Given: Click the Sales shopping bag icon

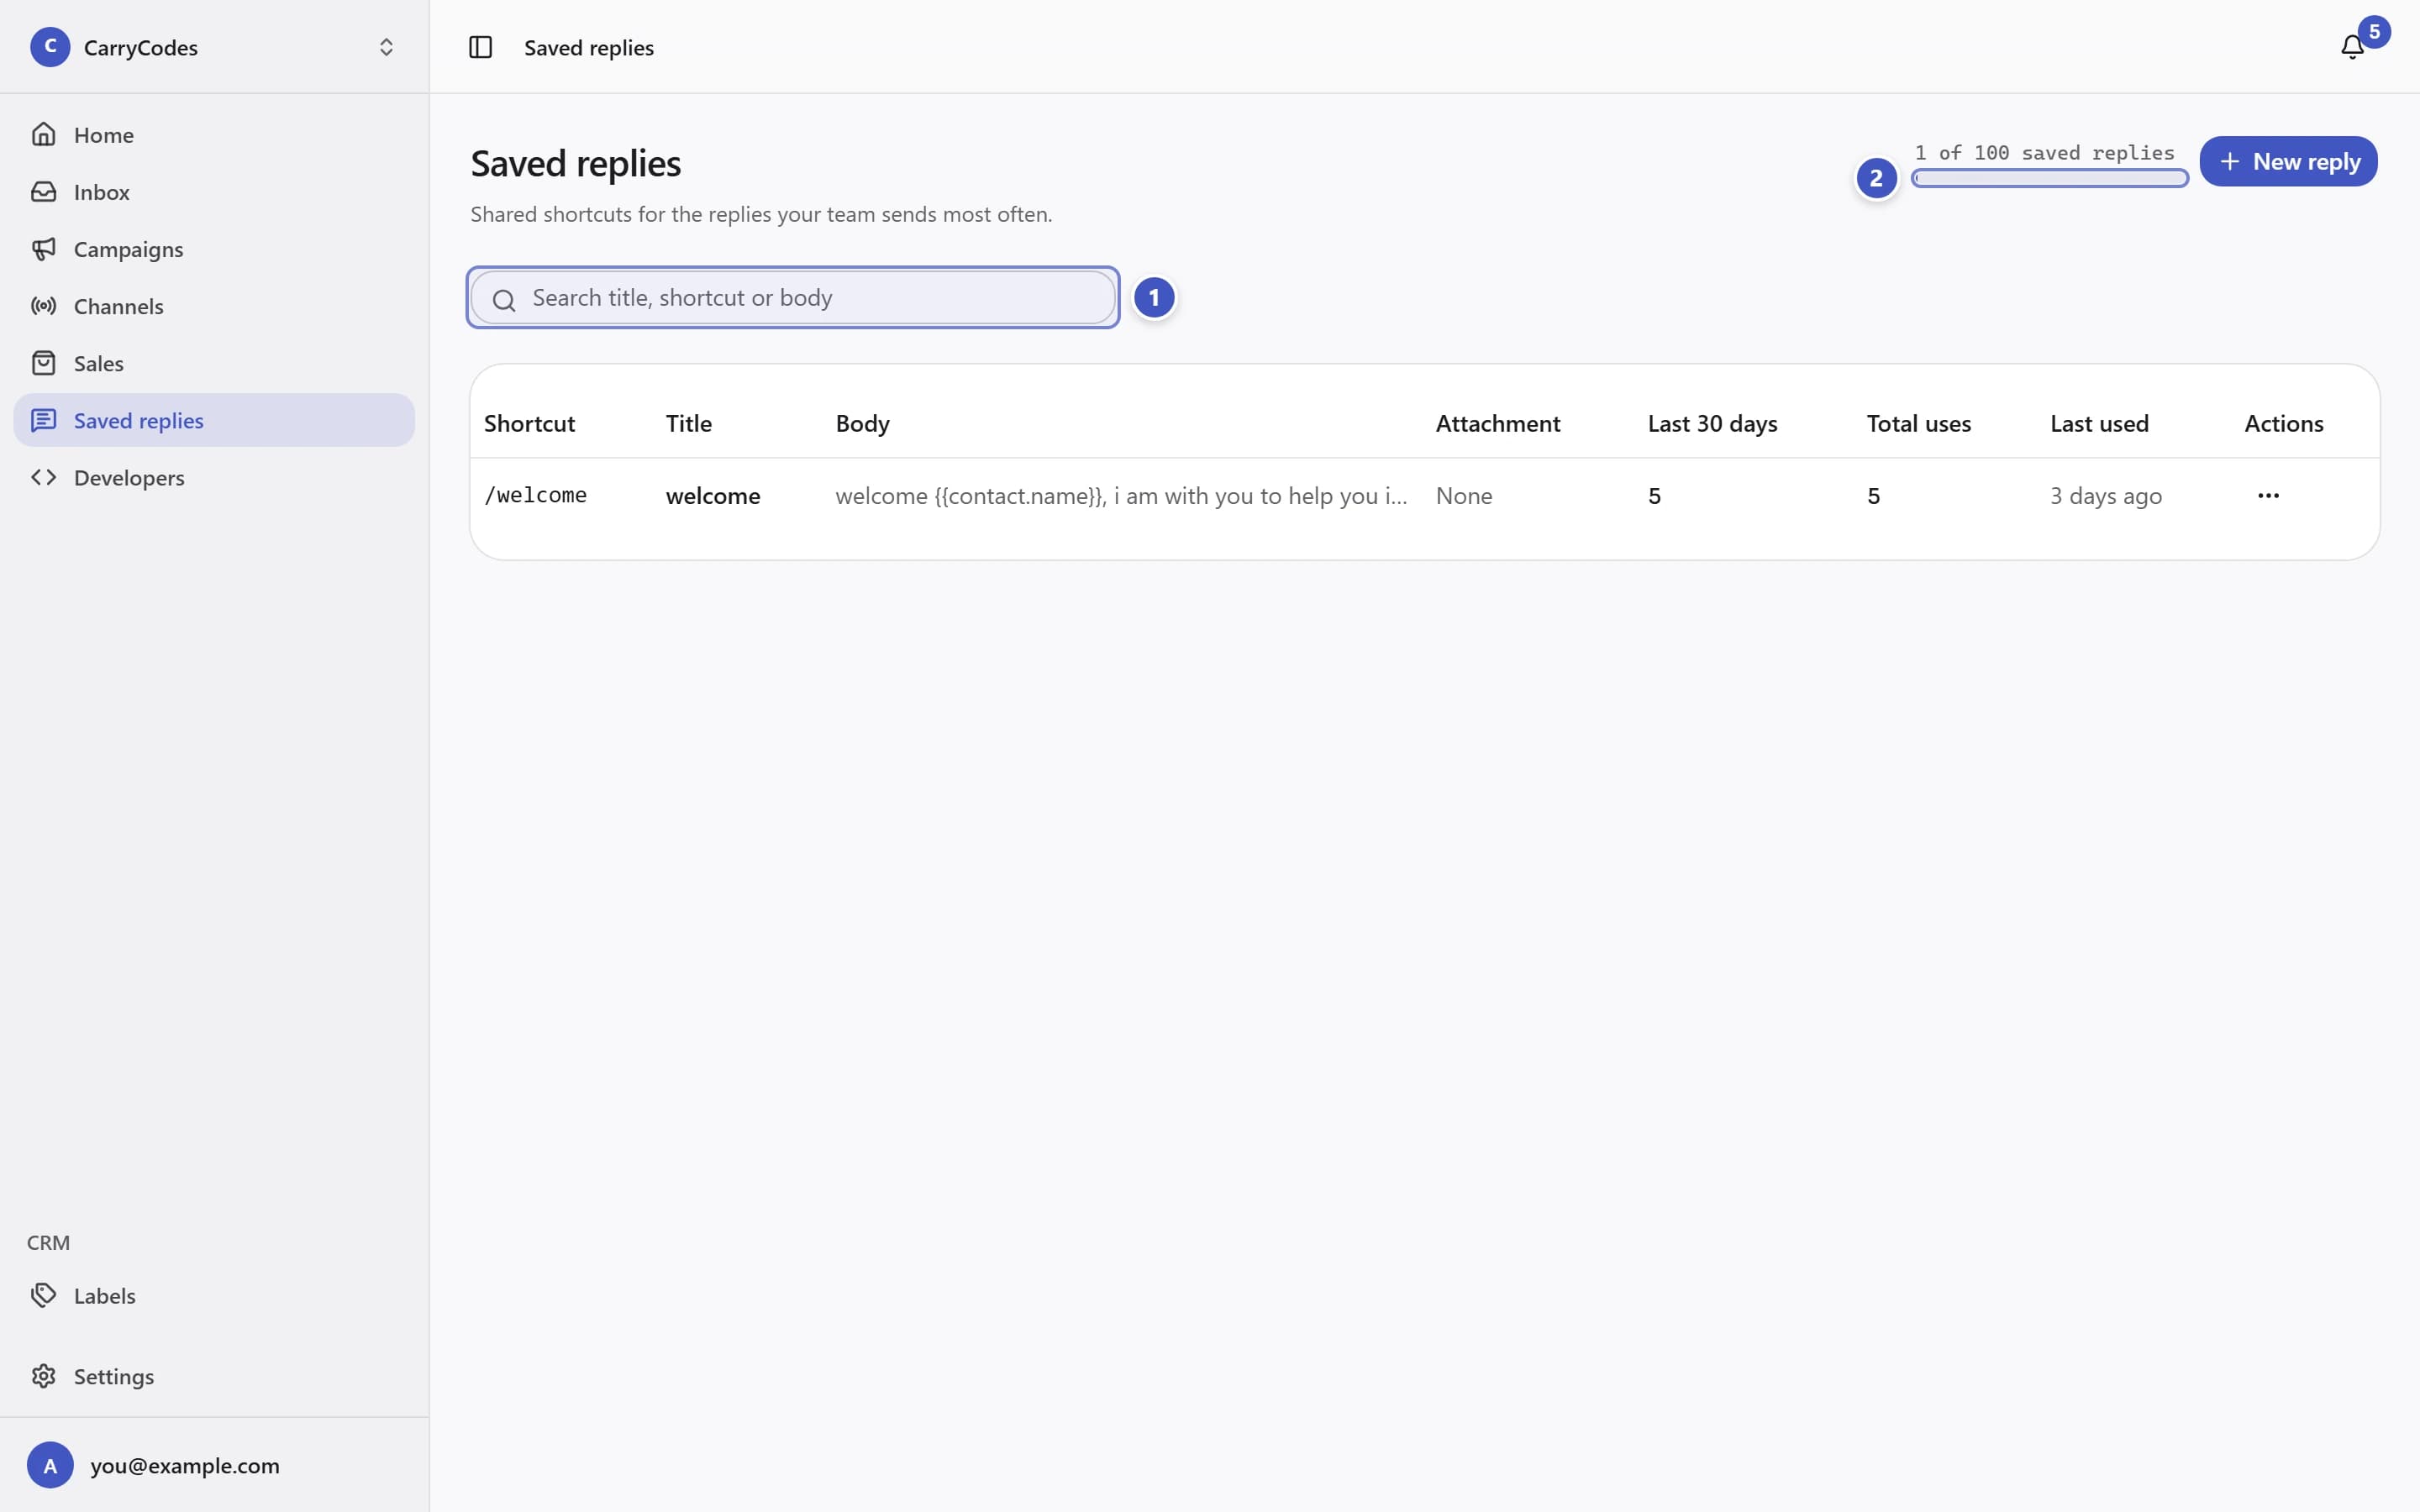Looking at the screenshot, I should [x=43, y=362].
